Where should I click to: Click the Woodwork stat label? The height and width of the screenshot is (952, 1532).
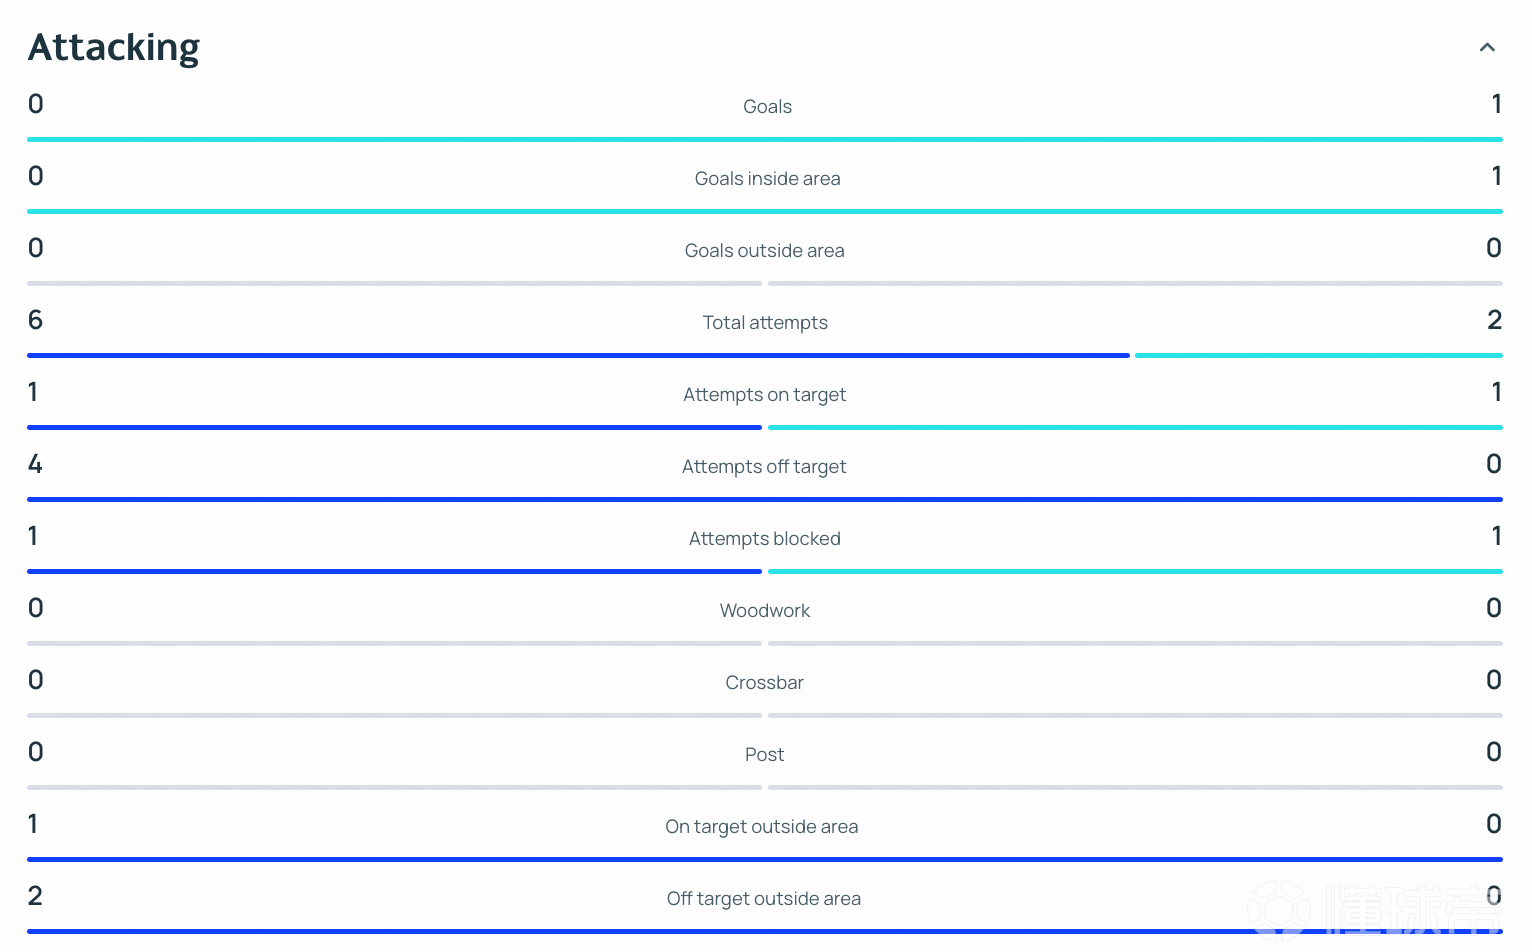coord(765,611)
